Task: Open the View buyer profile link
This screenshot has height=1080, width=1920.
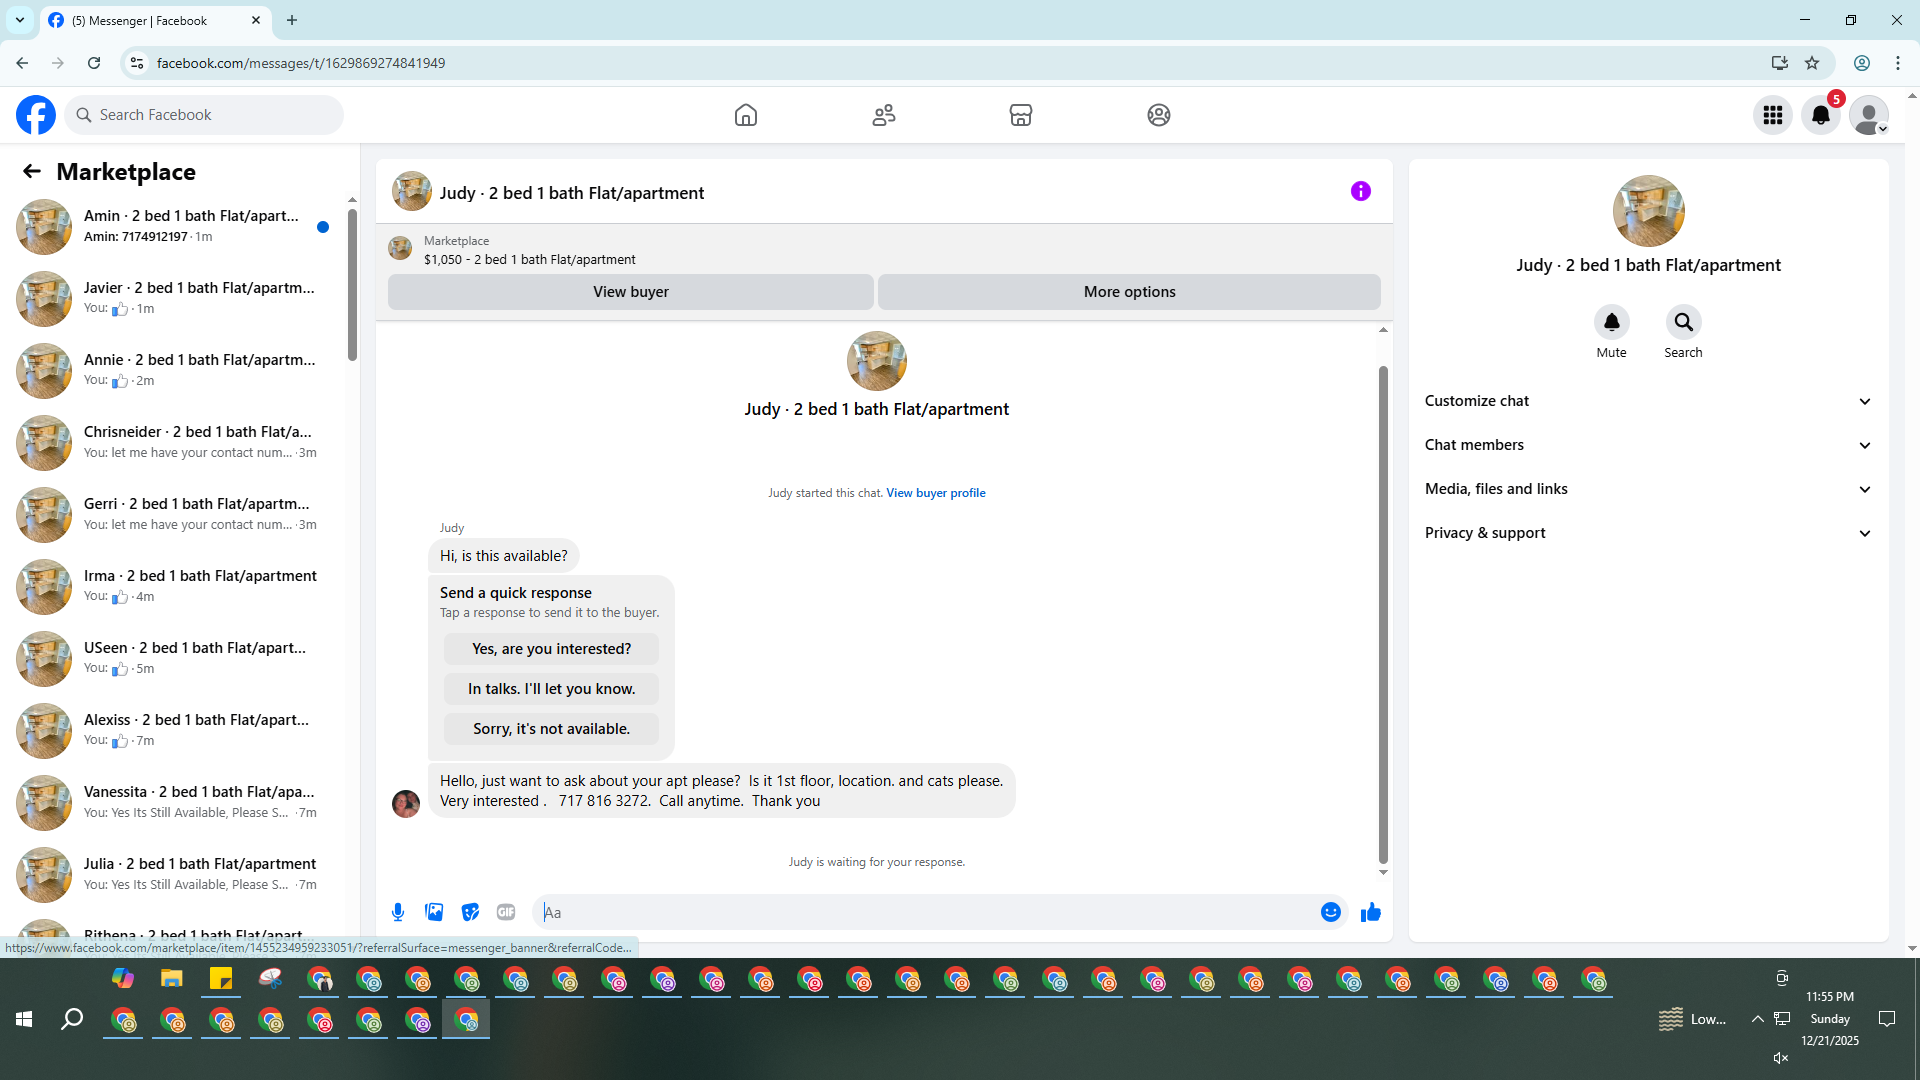Action: [x=935, y=493]
